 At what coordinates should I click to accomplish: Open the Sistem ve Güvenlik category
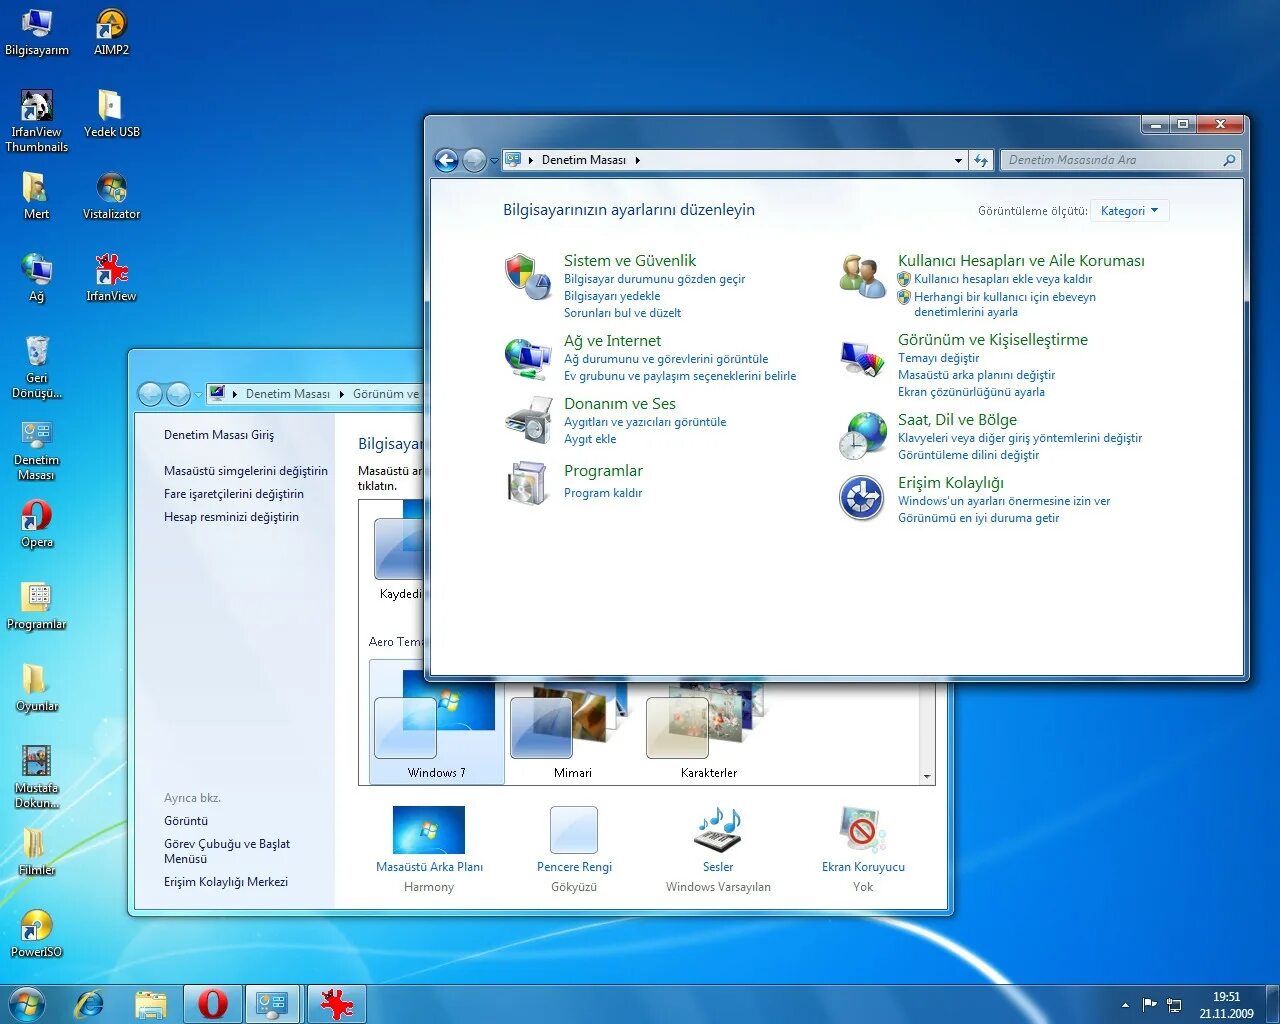pos(630,260)
